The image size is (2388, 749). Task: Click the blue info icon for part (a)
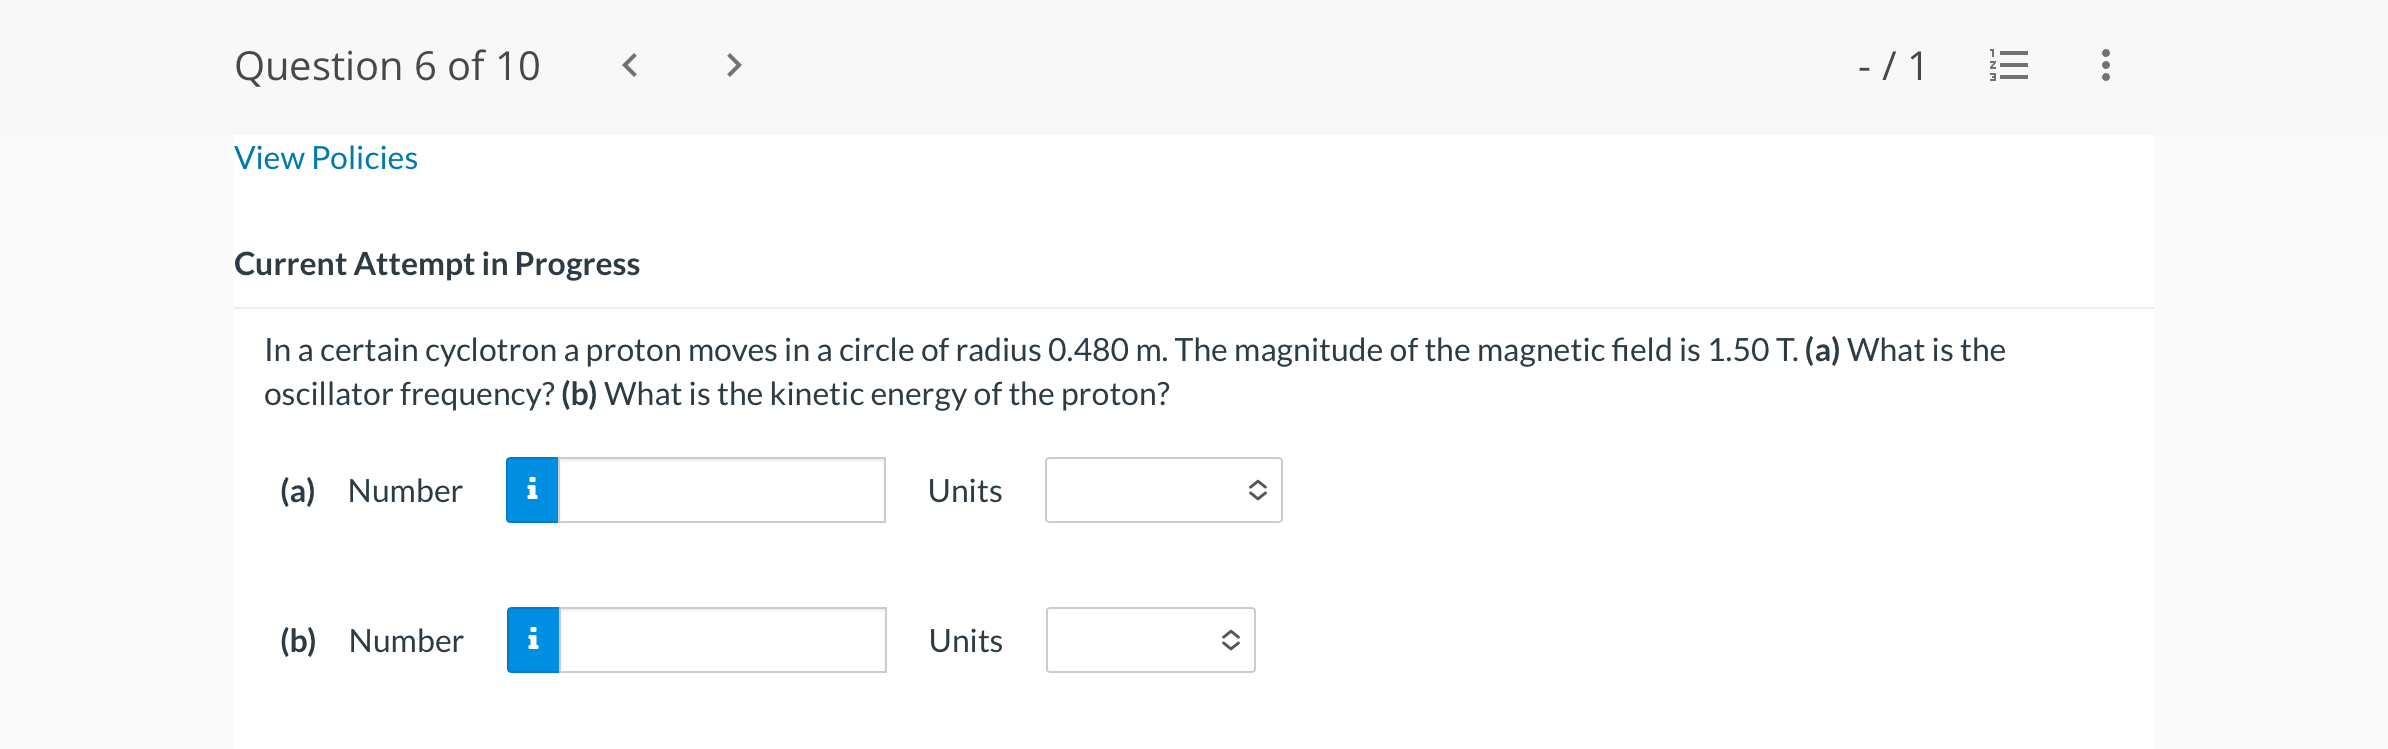click(x=531, y=489)
